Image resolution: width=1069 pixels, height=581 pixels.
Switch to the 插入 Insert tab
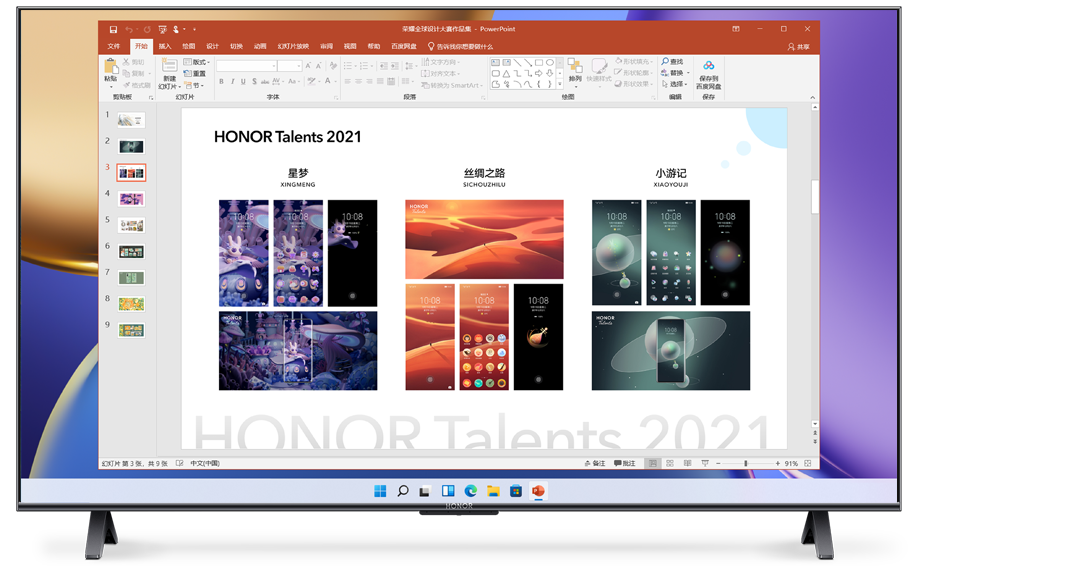[165, 46]
